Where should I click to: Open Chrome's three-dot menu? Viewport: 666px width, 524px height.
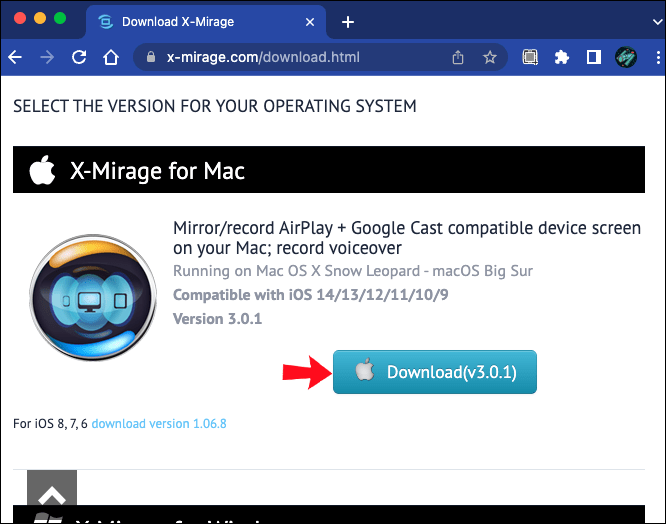(x=658, y=57)
